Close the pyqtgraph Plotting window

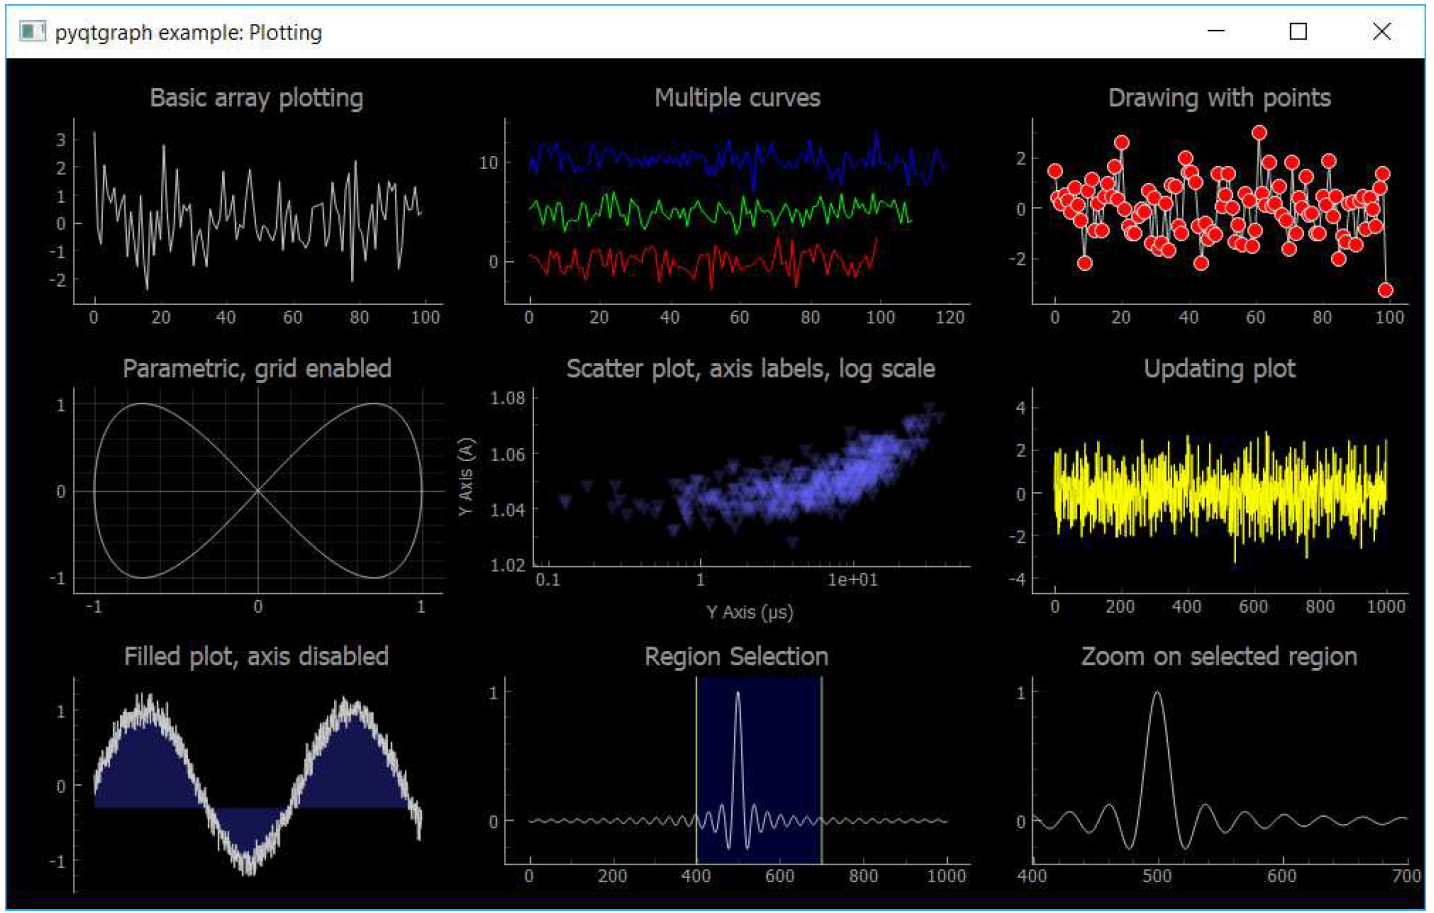coord(1382,31)
